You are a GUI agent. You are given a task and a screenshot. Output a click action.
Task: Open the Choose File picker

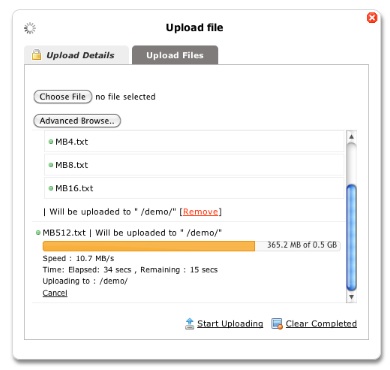pyautogui.click(x=63, y=97)
